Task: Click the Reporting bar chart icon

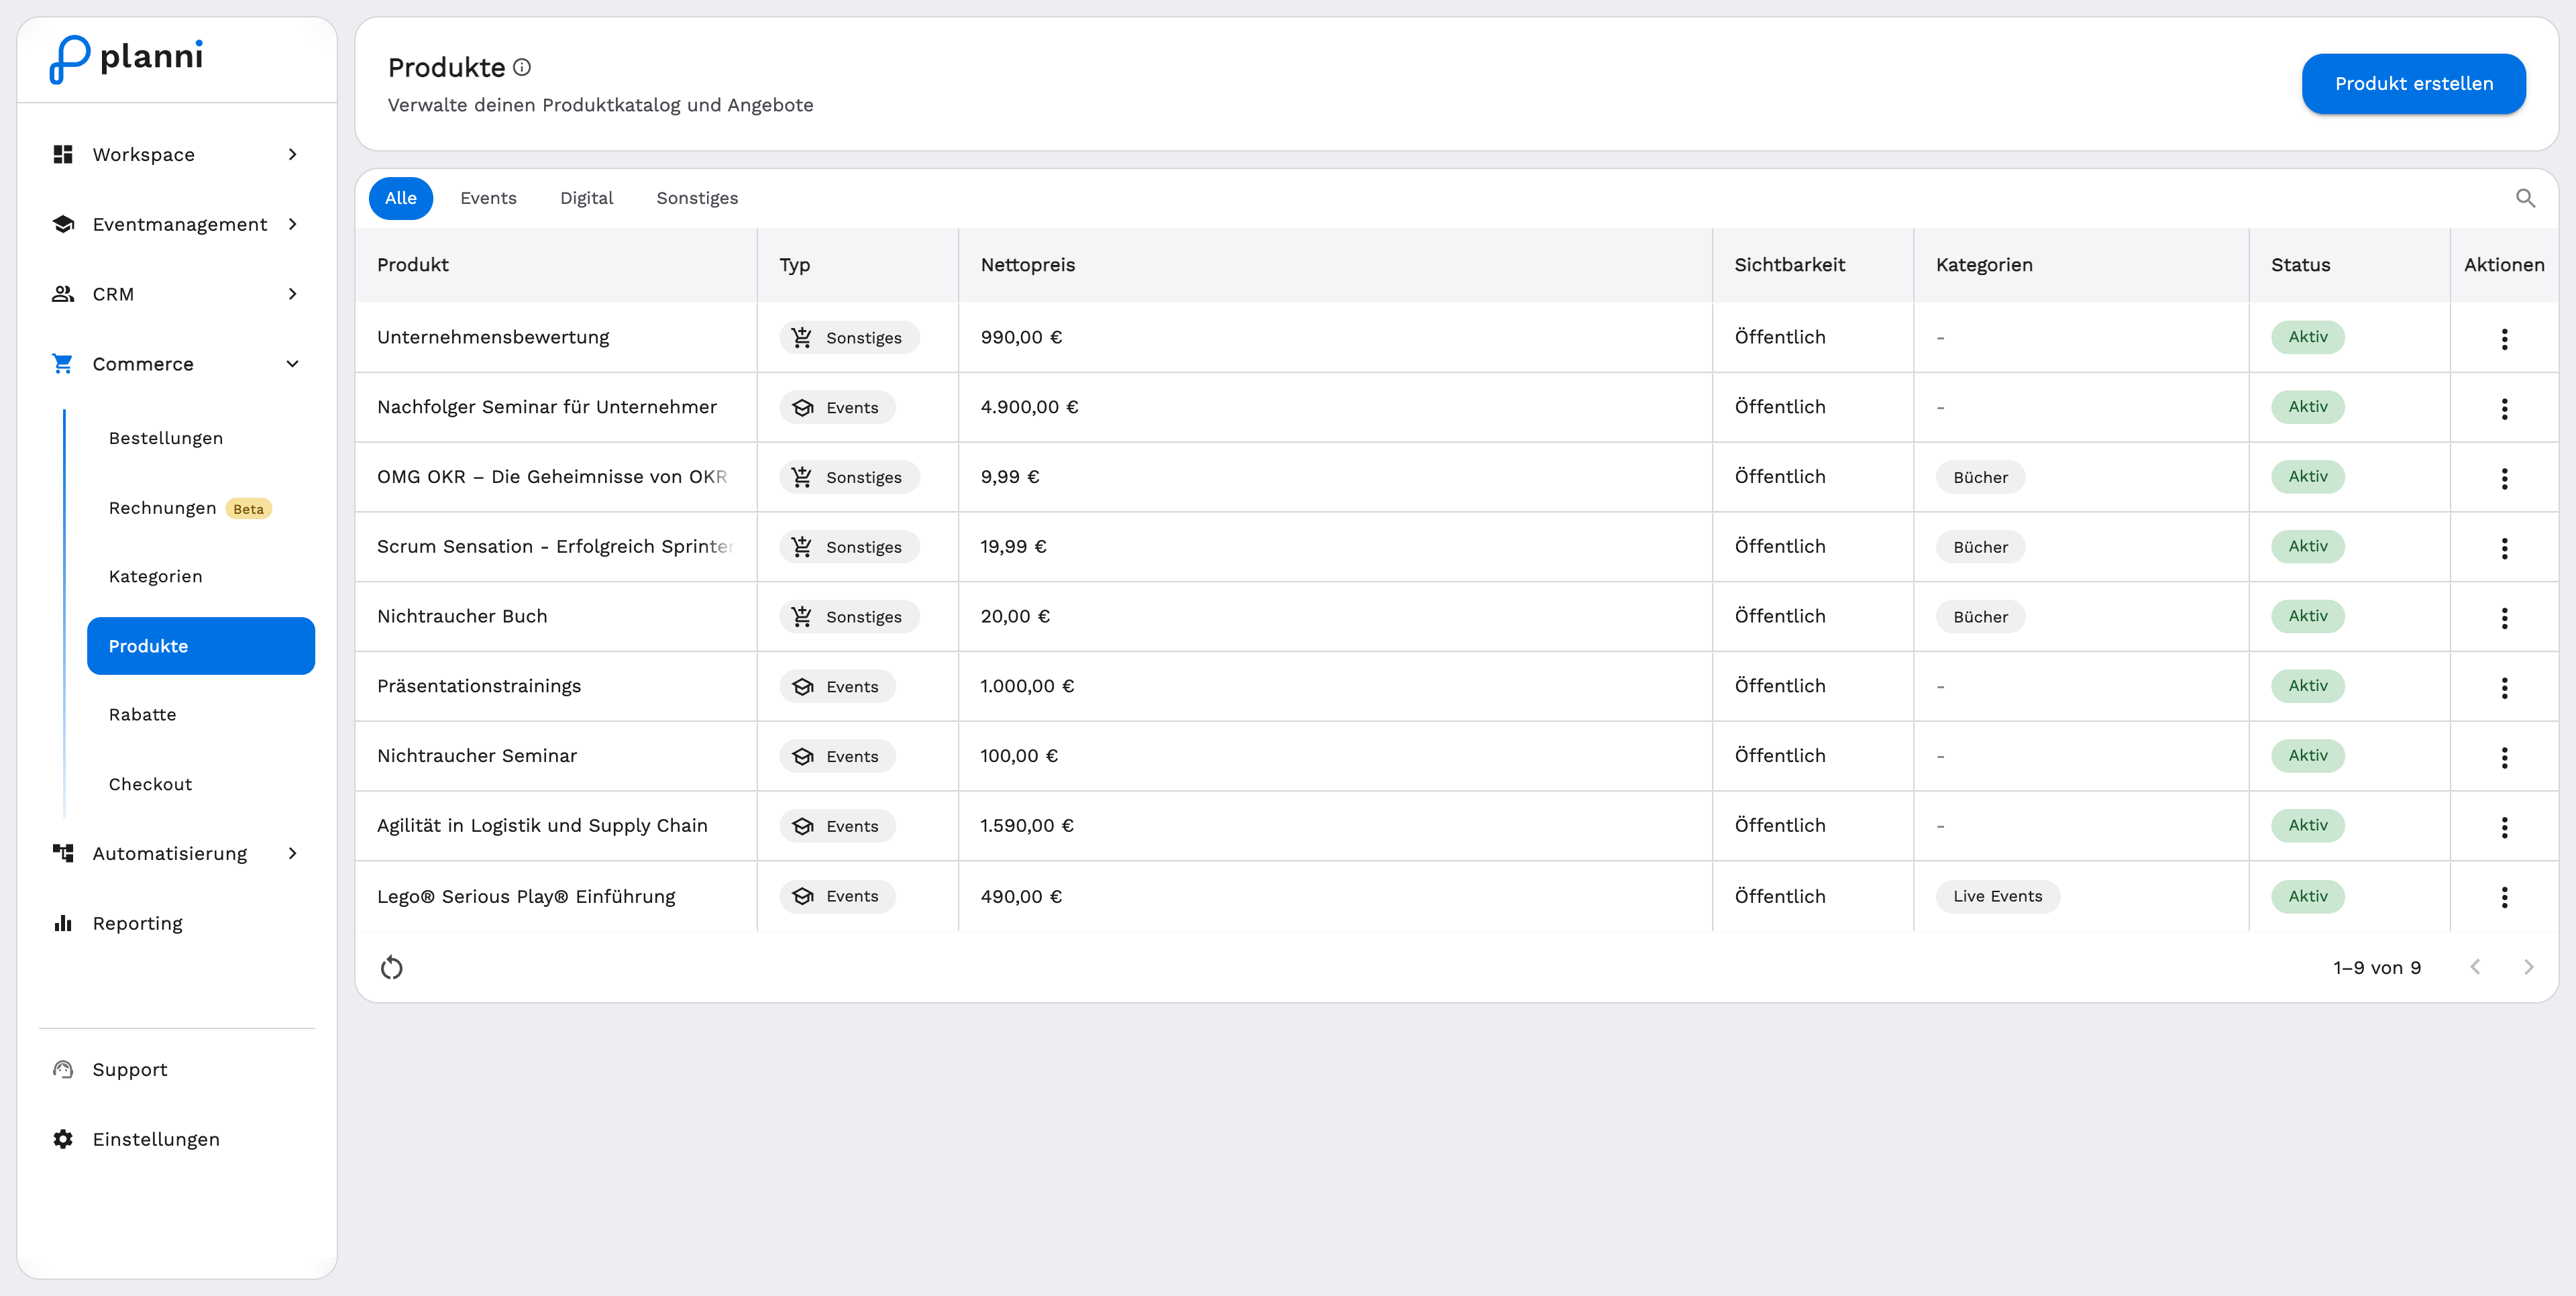Action: (63, 923)
